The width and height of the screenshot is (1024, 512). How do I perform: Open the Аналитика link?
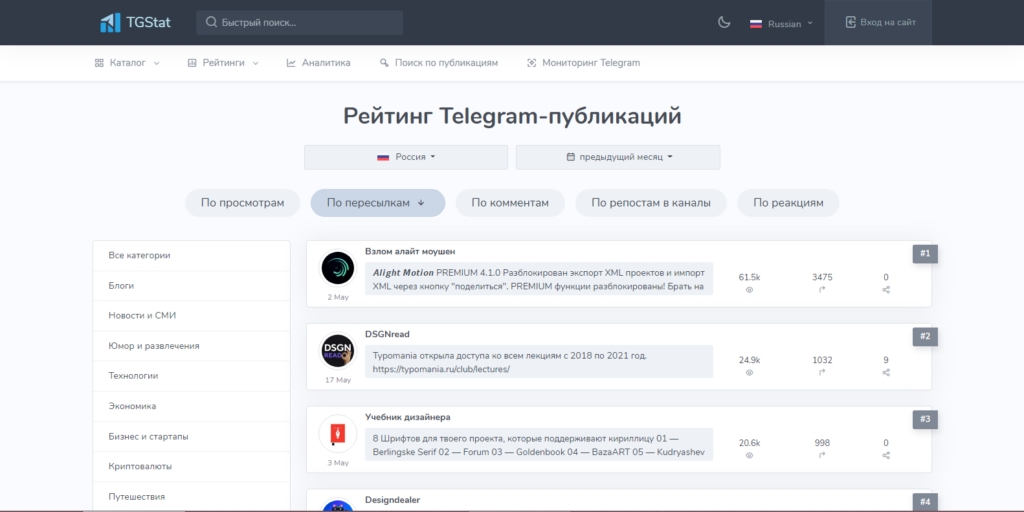pyautogui.click(x=319, y=63)
